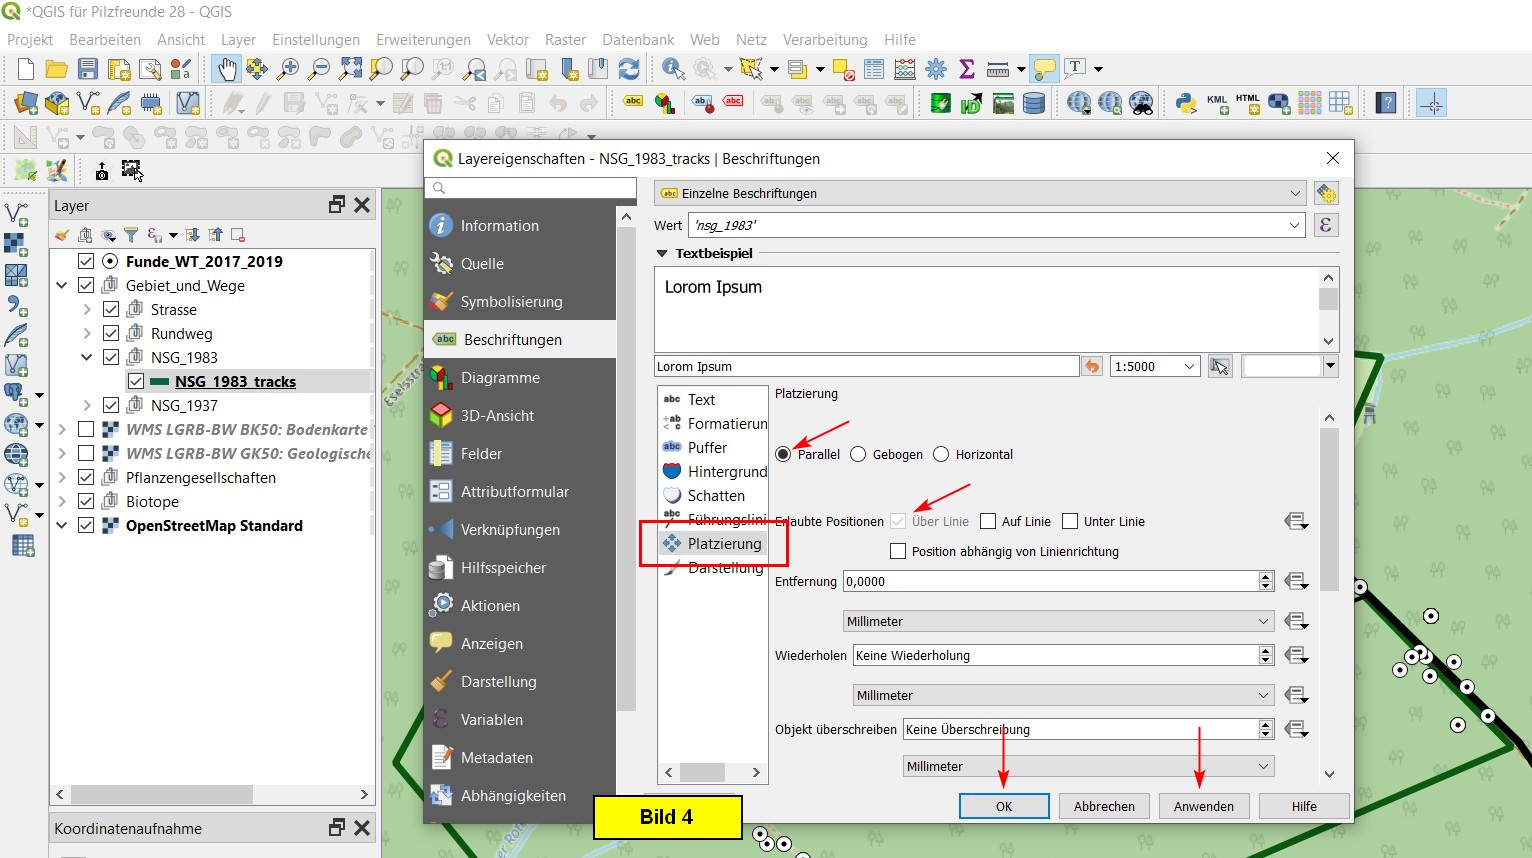1532x858 pixels.
Task: Click the Save Project disk icon
Action: (x=88, y=69)
